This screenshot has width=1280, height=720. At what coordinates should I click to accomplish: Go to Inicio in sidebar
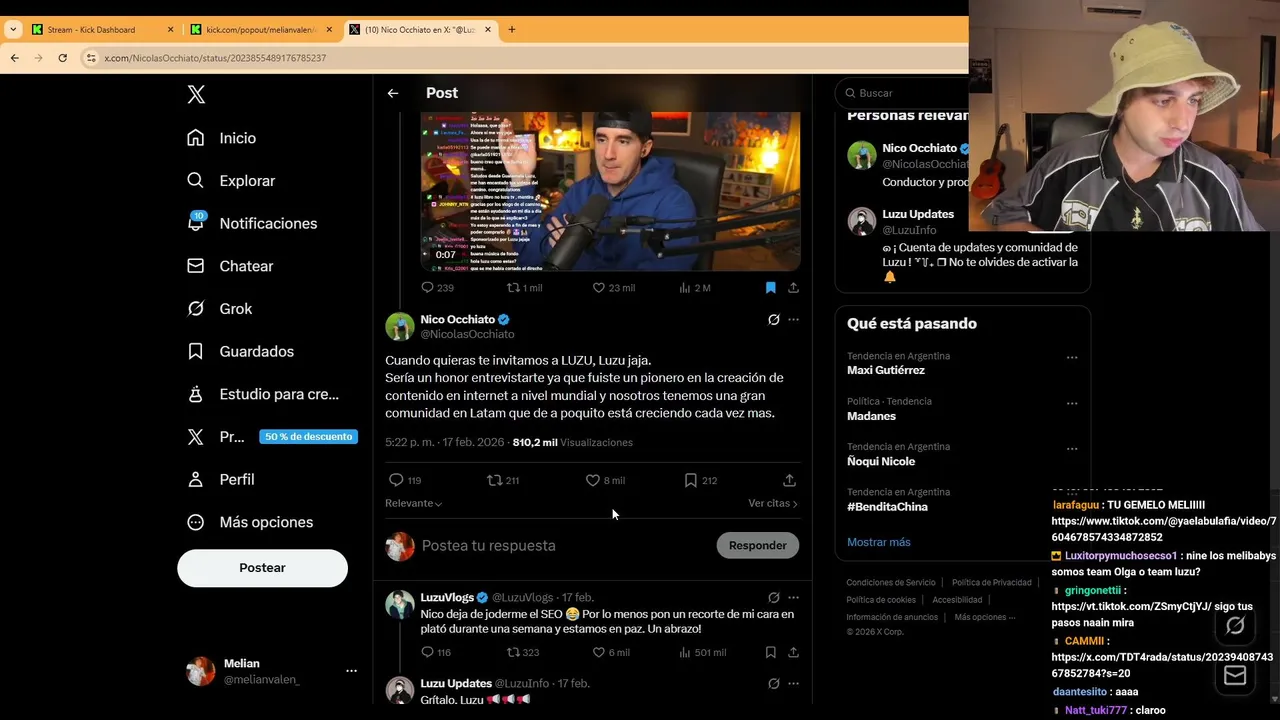tap(222, 138)
